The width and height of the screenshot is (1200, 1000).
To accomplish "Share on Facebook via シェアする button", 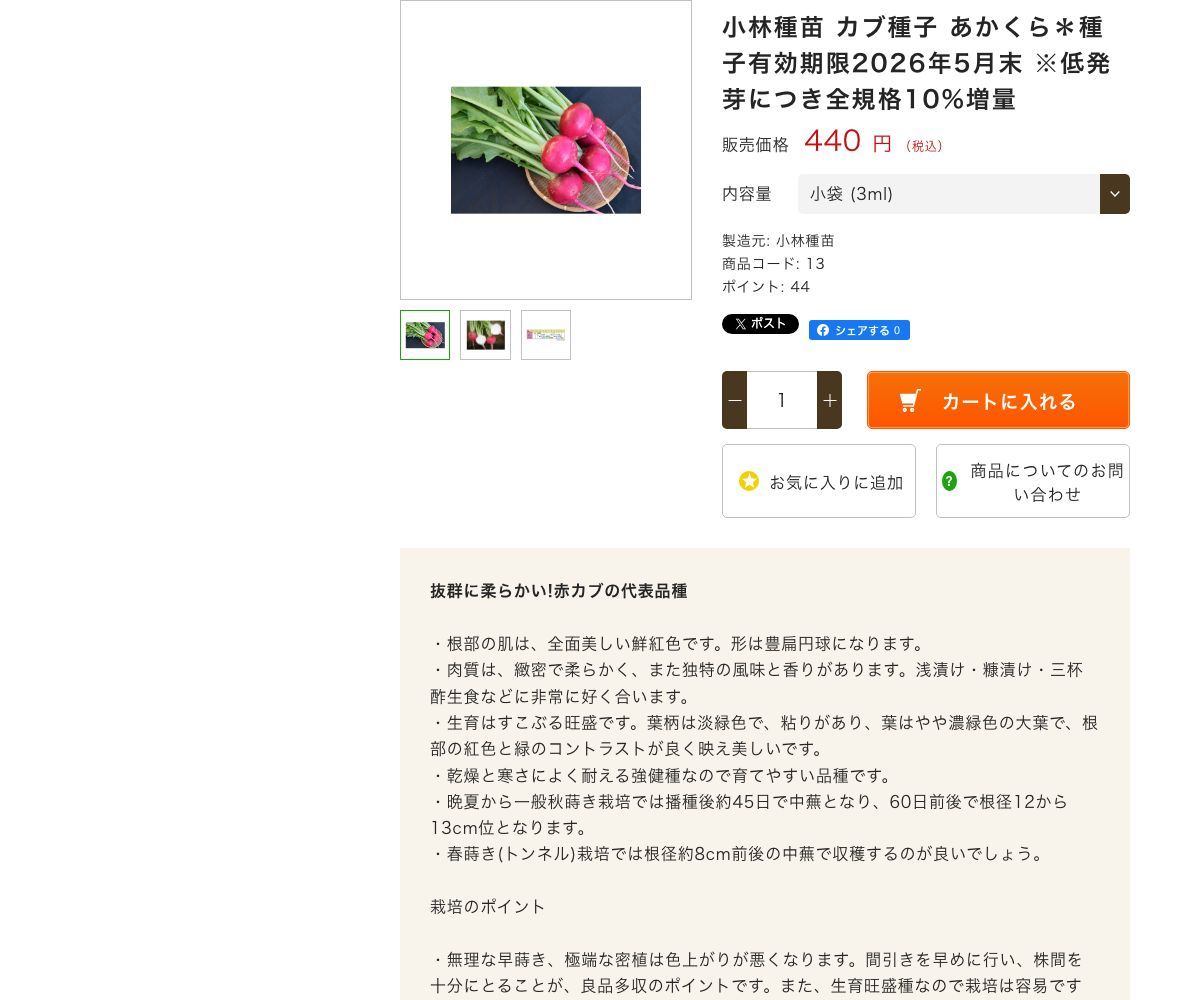I will coord(859,330).
